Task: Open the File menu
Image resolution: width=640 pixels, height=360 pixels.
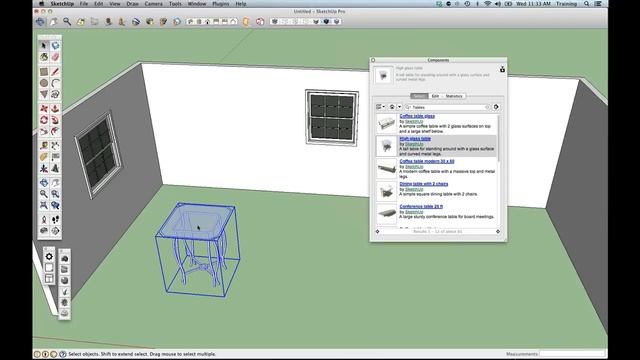Action: [x=84, y=4]
